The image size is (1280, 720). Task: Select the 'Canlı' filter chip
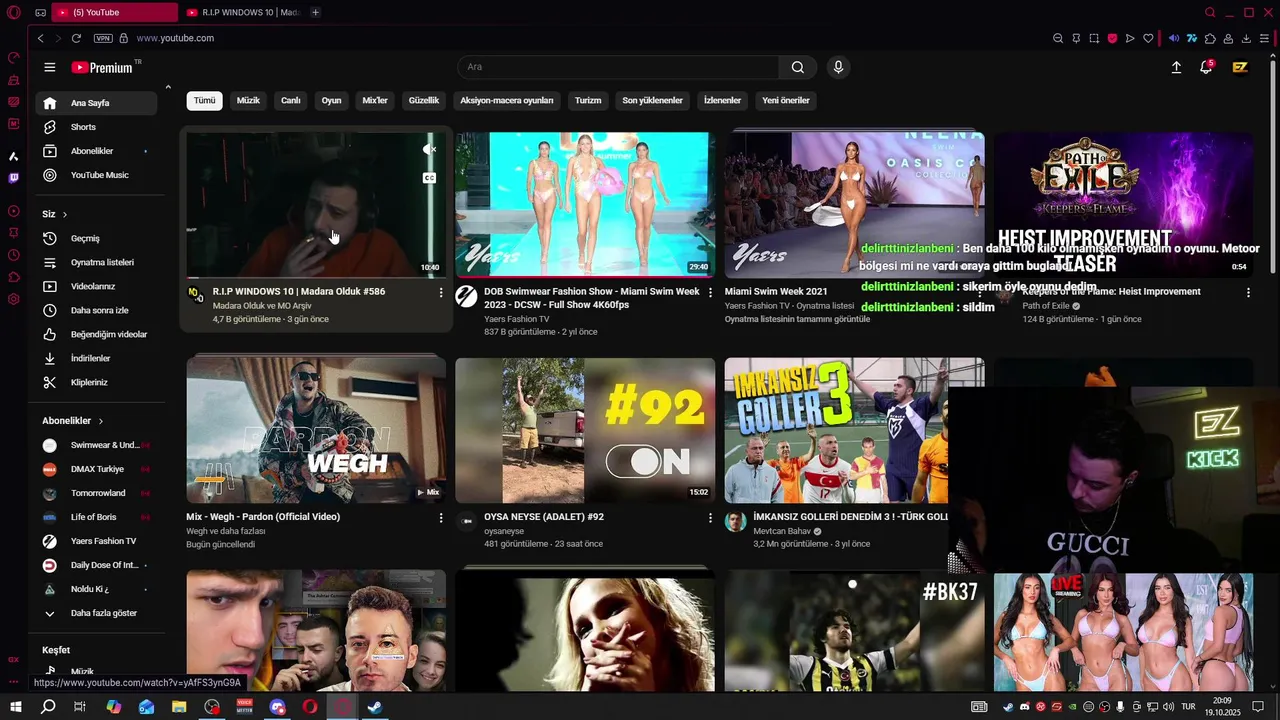tap(291, 100)
